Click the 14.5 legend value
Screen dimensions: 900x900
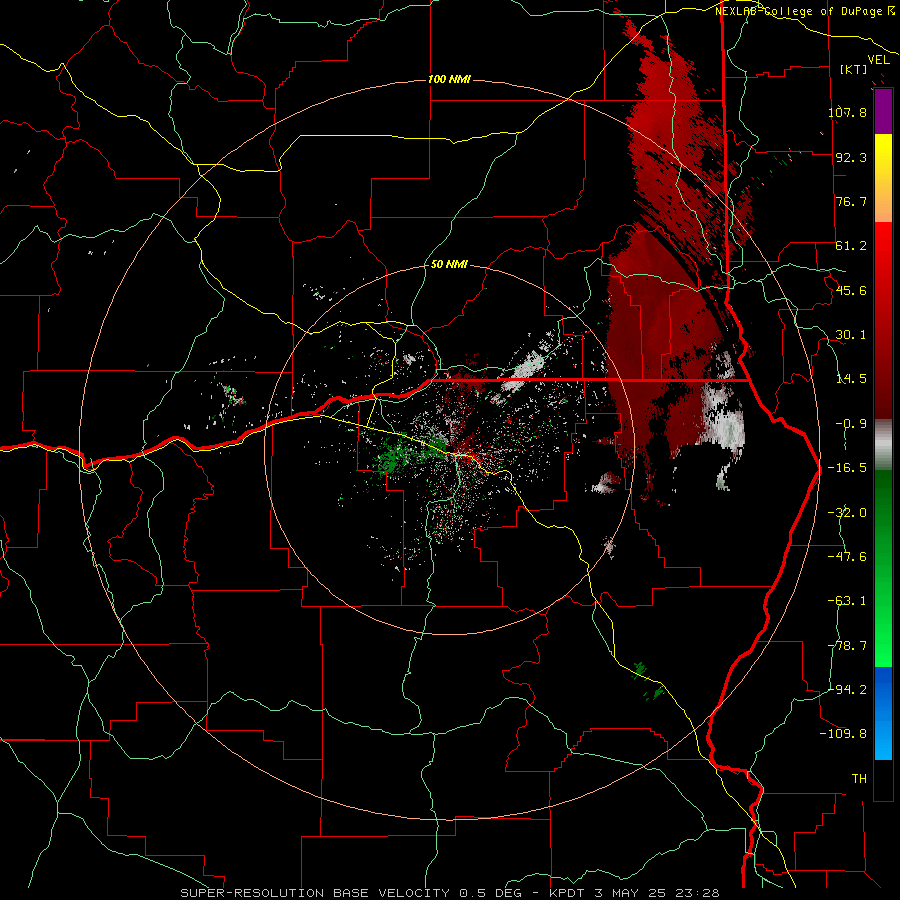click(851, 379)
